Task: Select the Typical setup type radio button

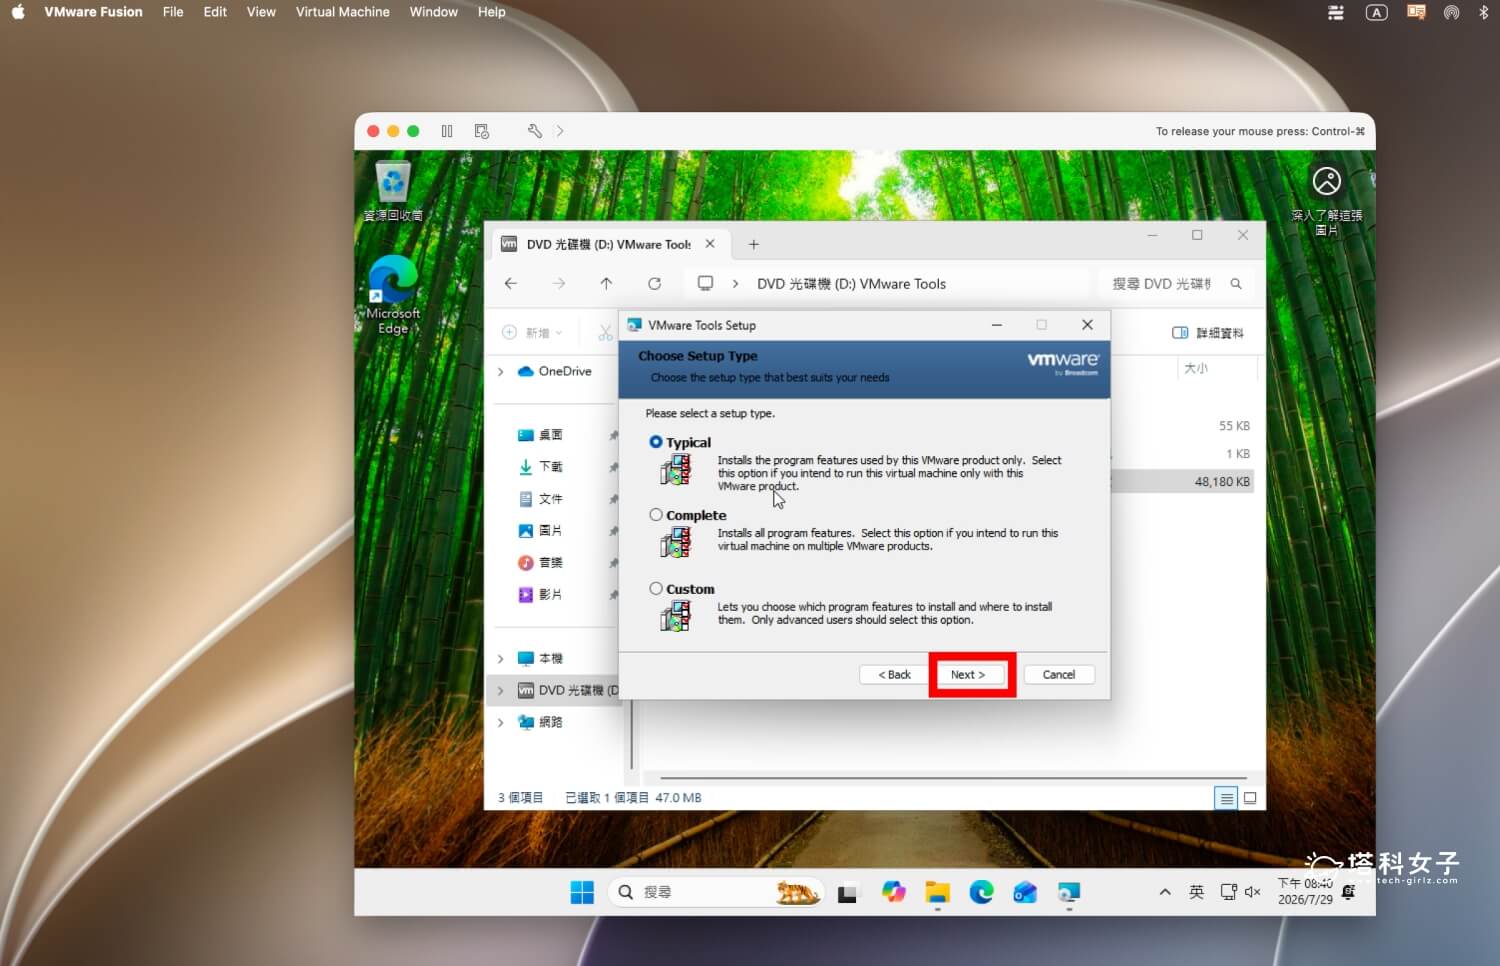Action: tap(656, 442)
